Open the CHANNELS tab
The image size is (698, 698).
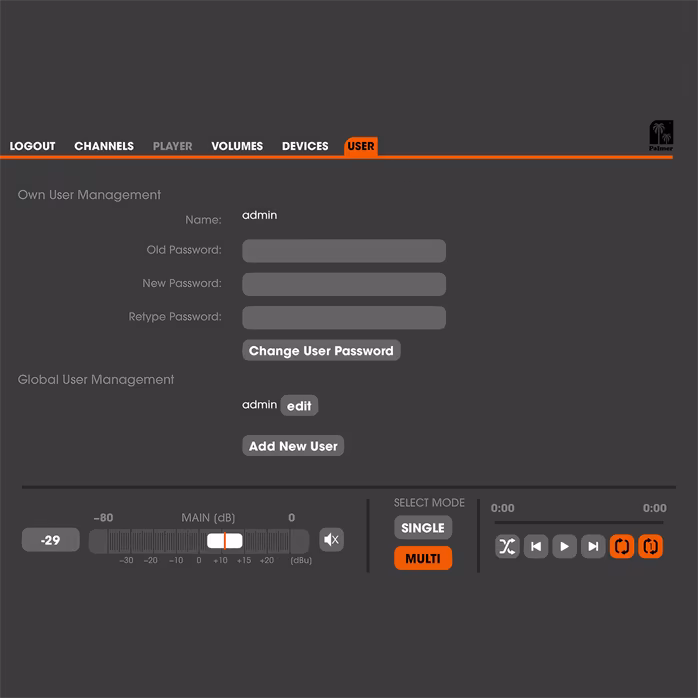104,146
